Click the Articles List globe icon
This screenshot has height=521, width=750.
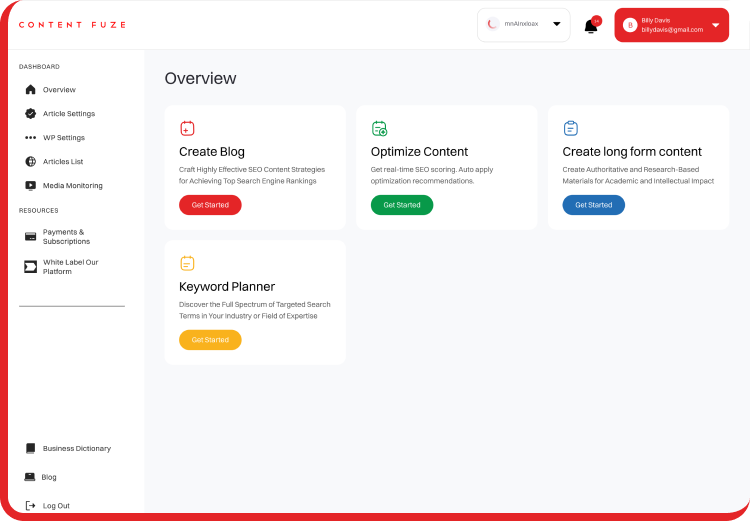point(31,162)
